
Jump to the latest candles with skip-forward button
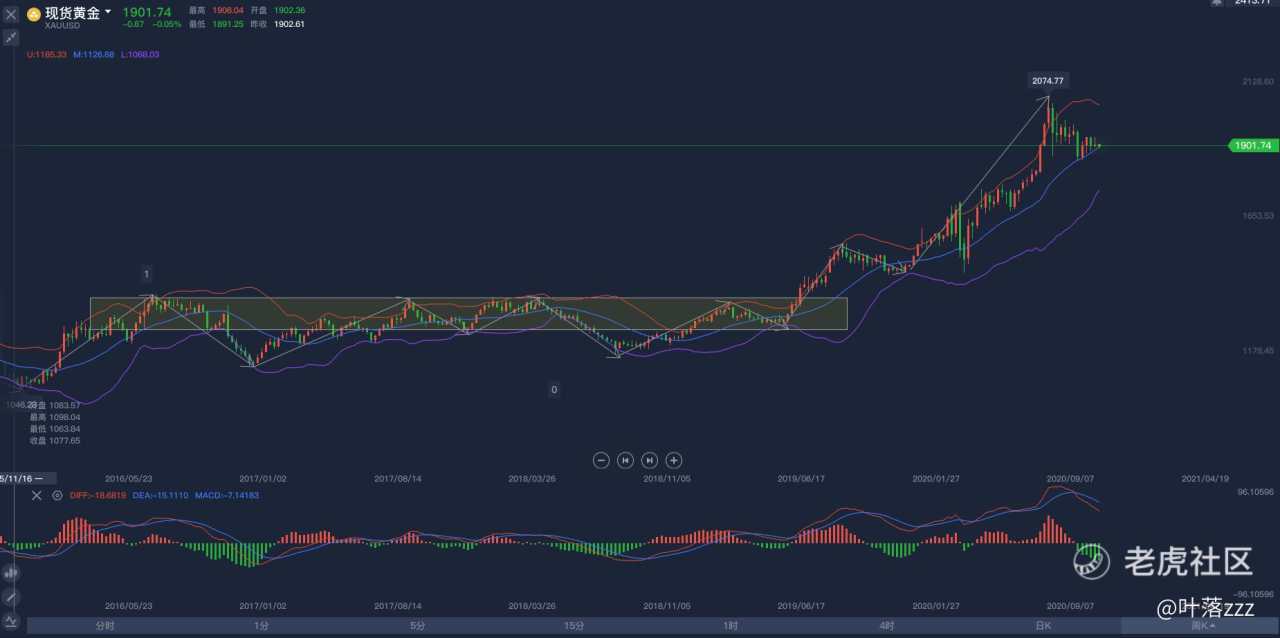(x=650, y=460)
